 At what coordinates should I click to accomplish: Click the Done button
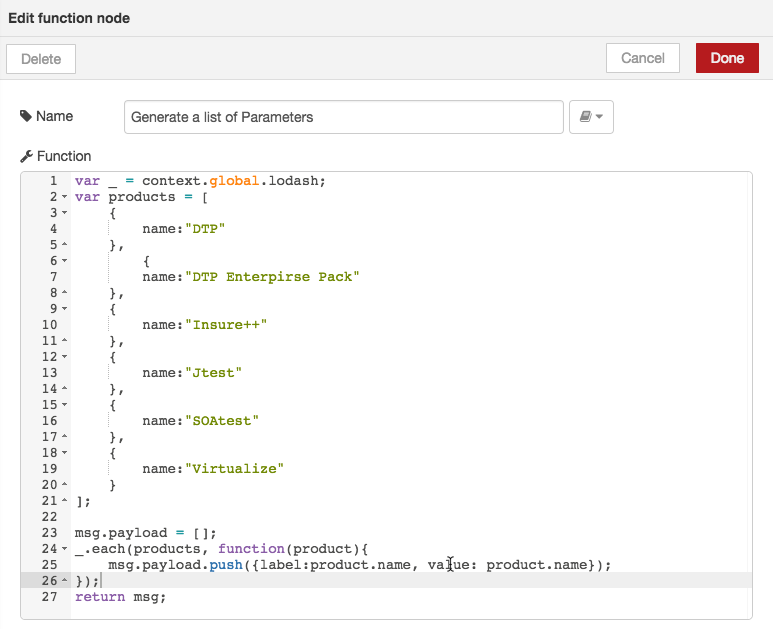point(727,58)
